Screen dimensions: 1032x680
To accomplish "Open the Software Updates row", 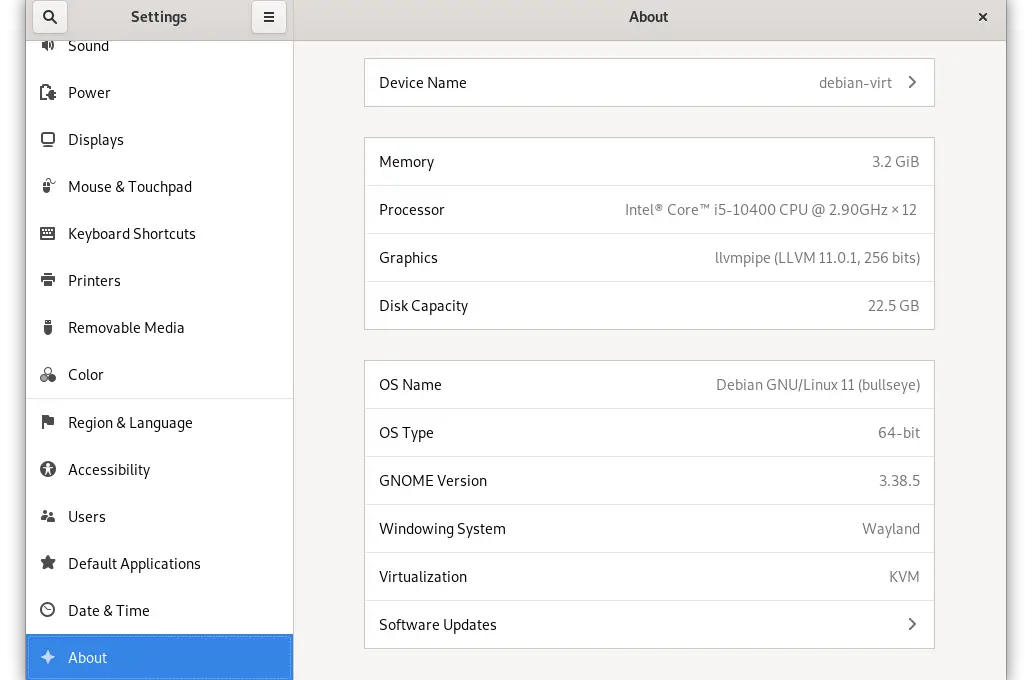I will coord(648,625).
